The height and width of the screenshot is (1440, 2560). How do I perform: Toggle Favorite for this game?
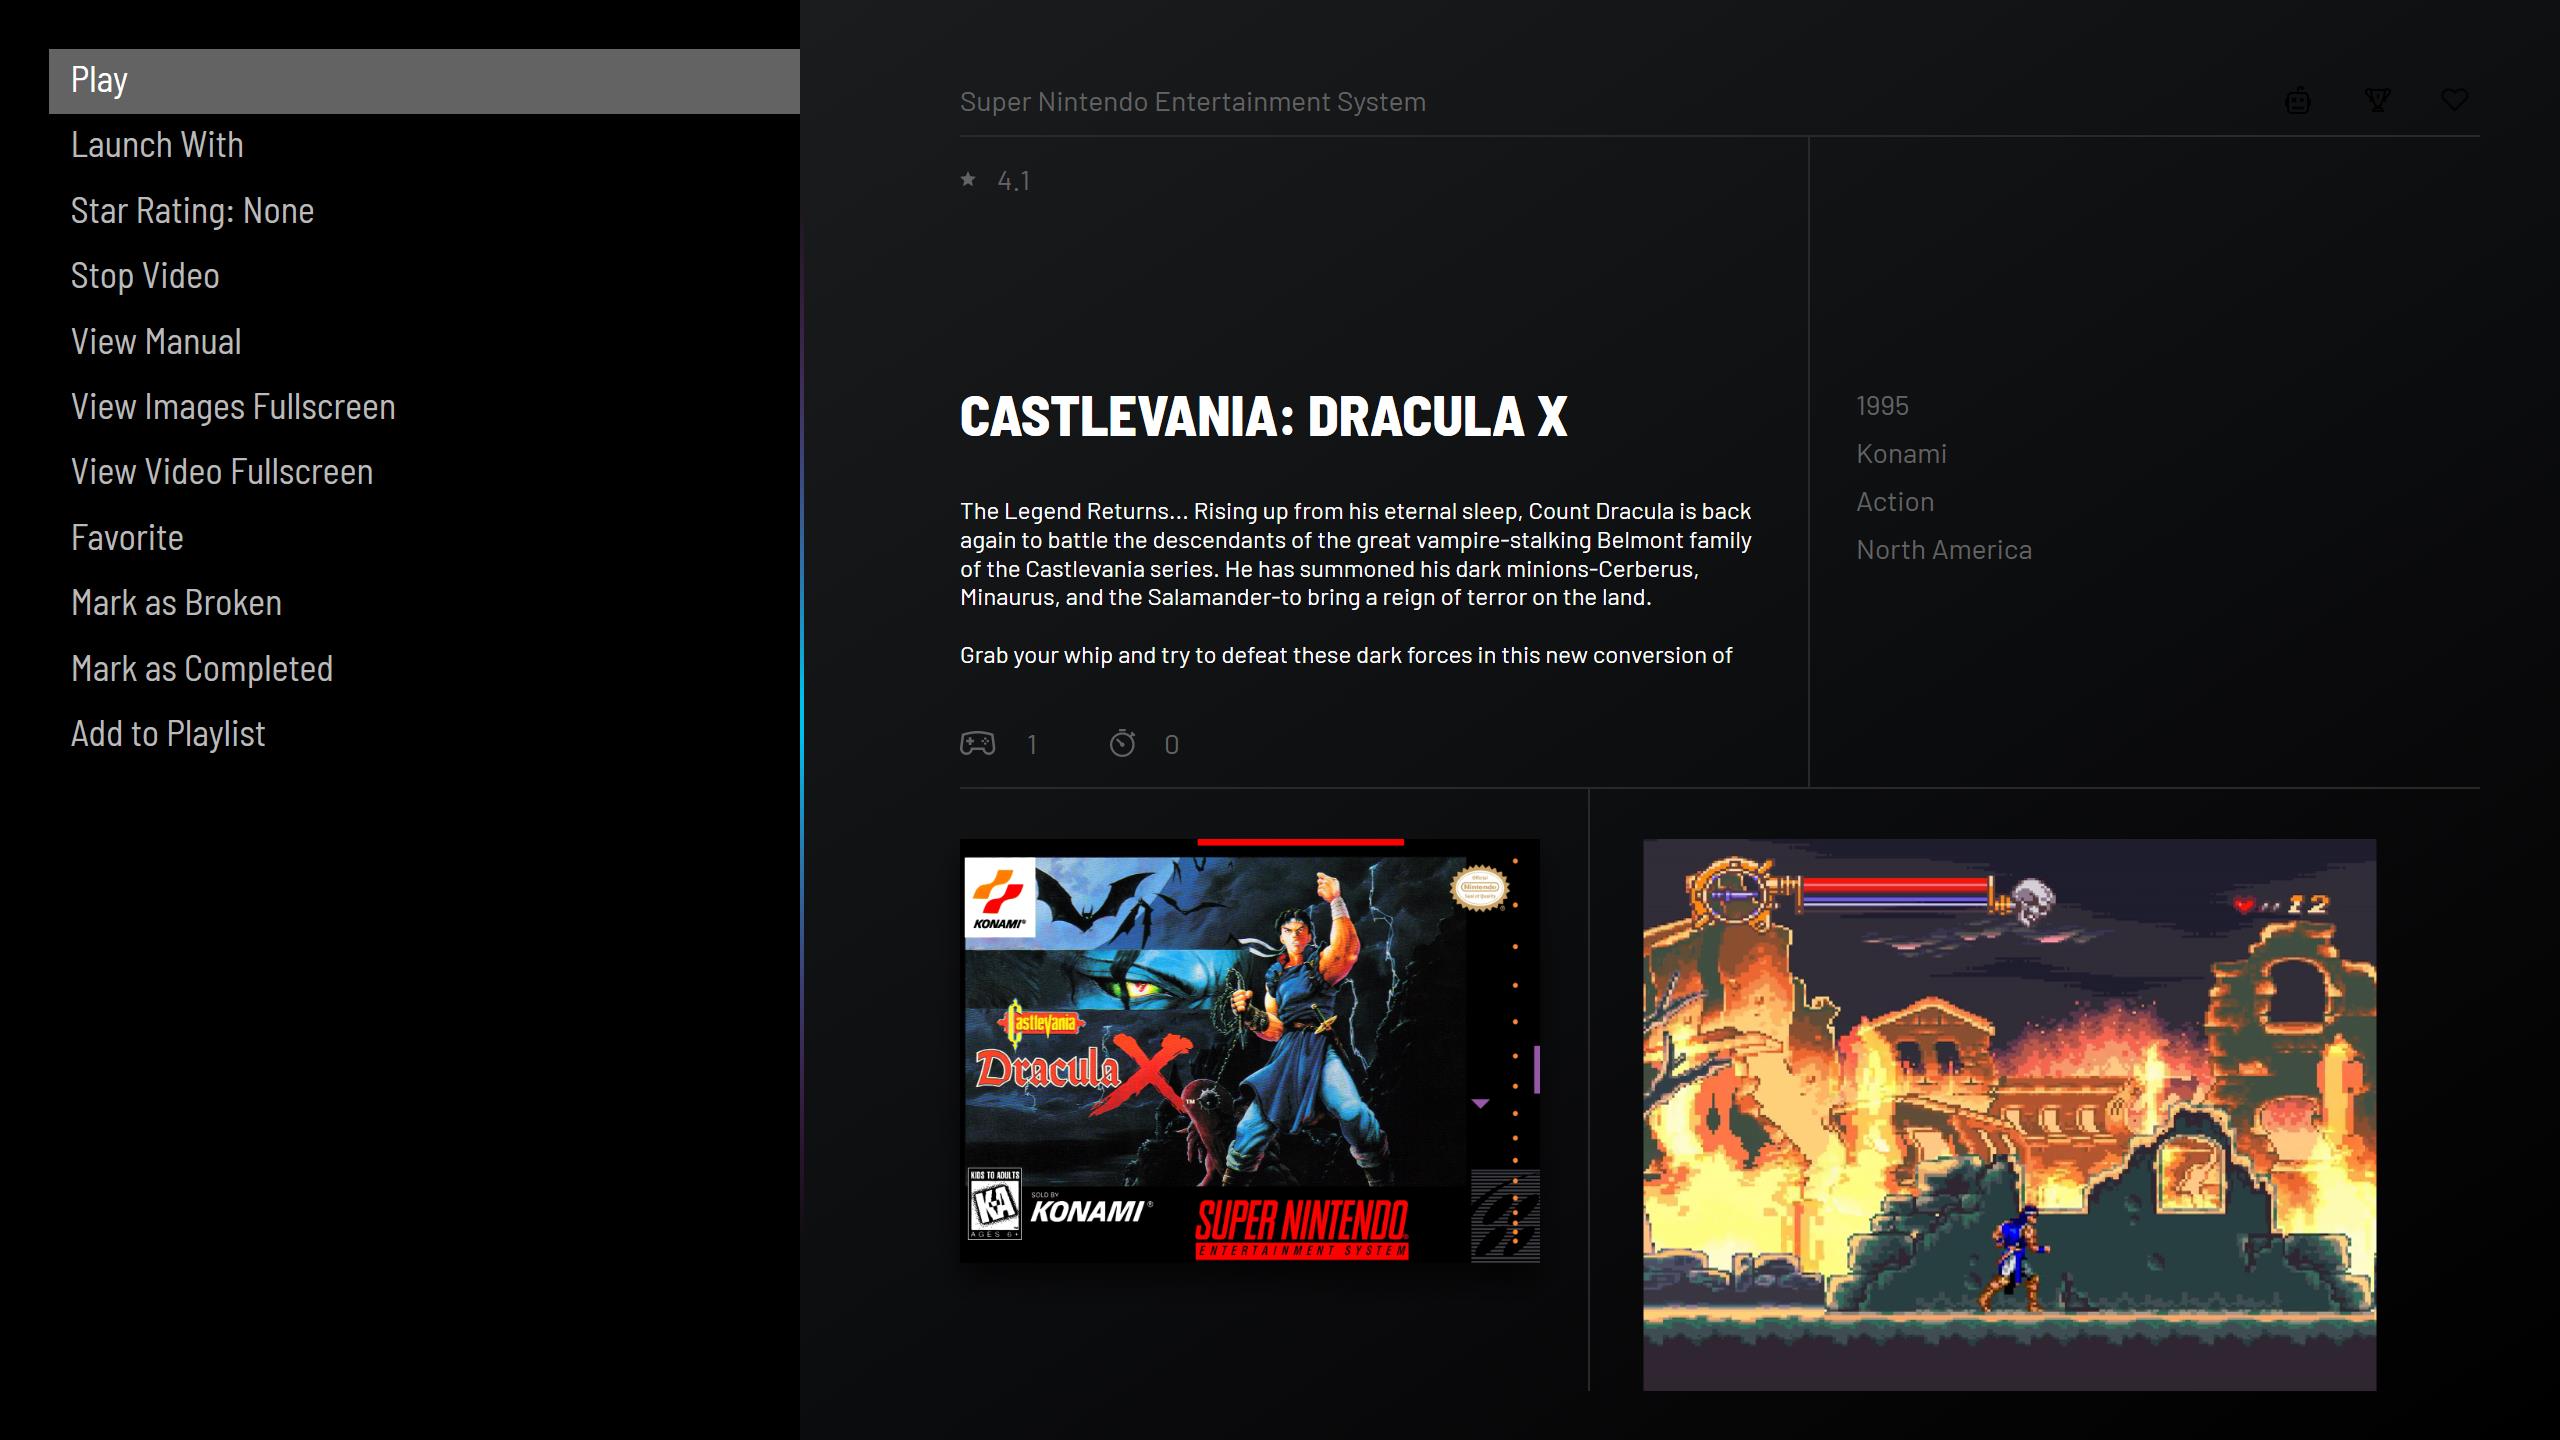coord(127,538)
